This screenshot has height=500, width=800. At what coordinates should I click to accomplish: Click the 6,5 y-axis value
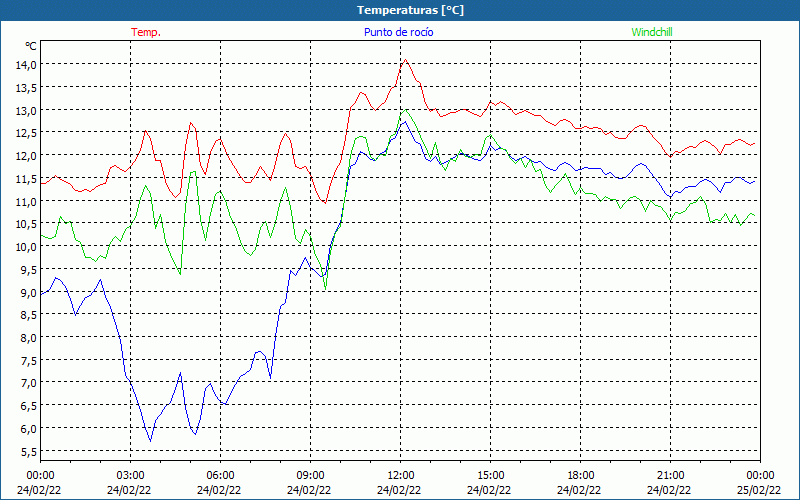coord(29,406)
